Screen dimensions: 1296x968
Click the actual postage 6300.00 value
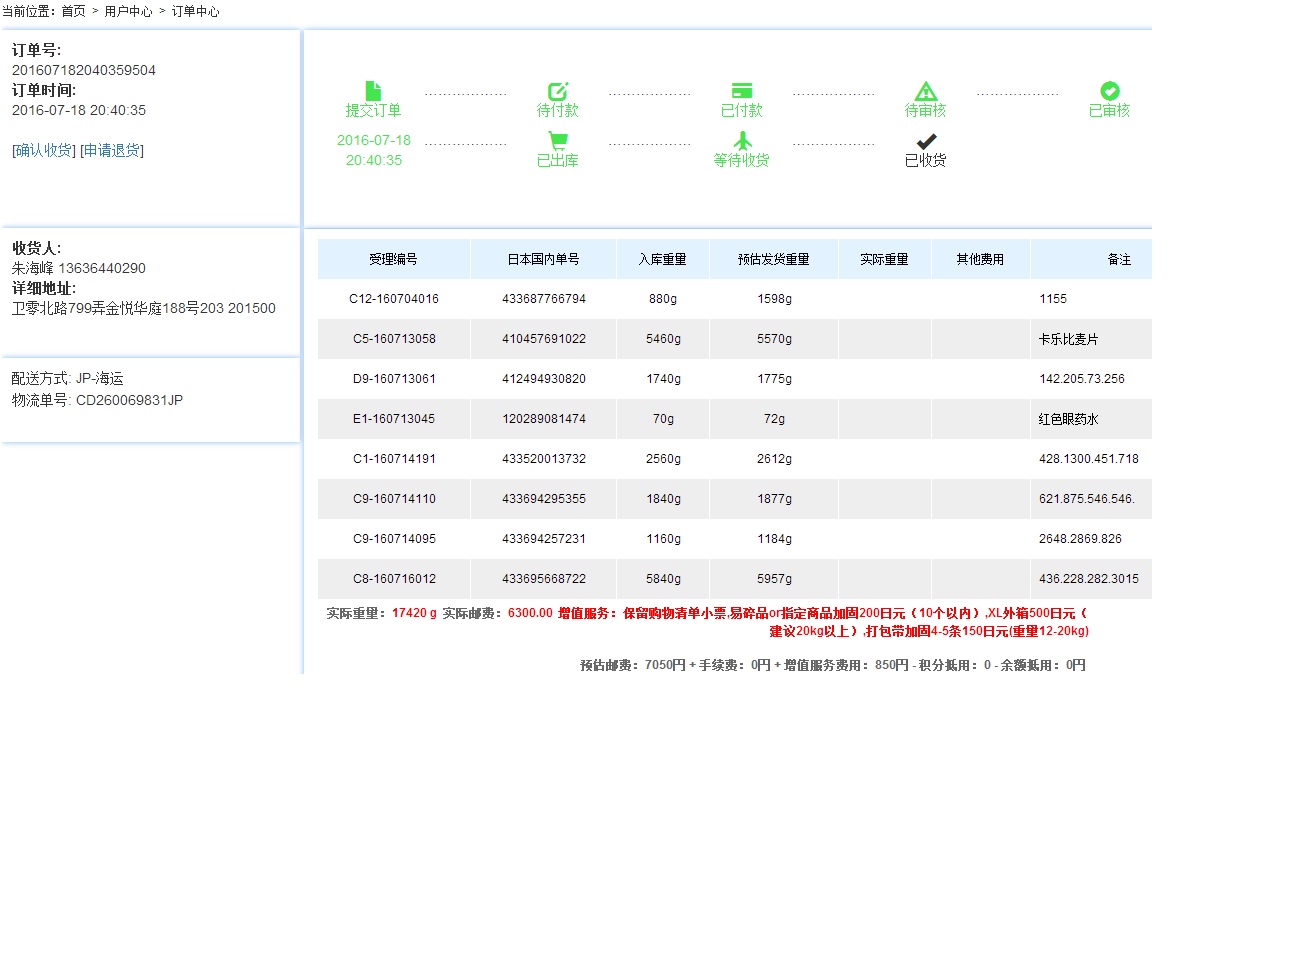click(530, 613)
